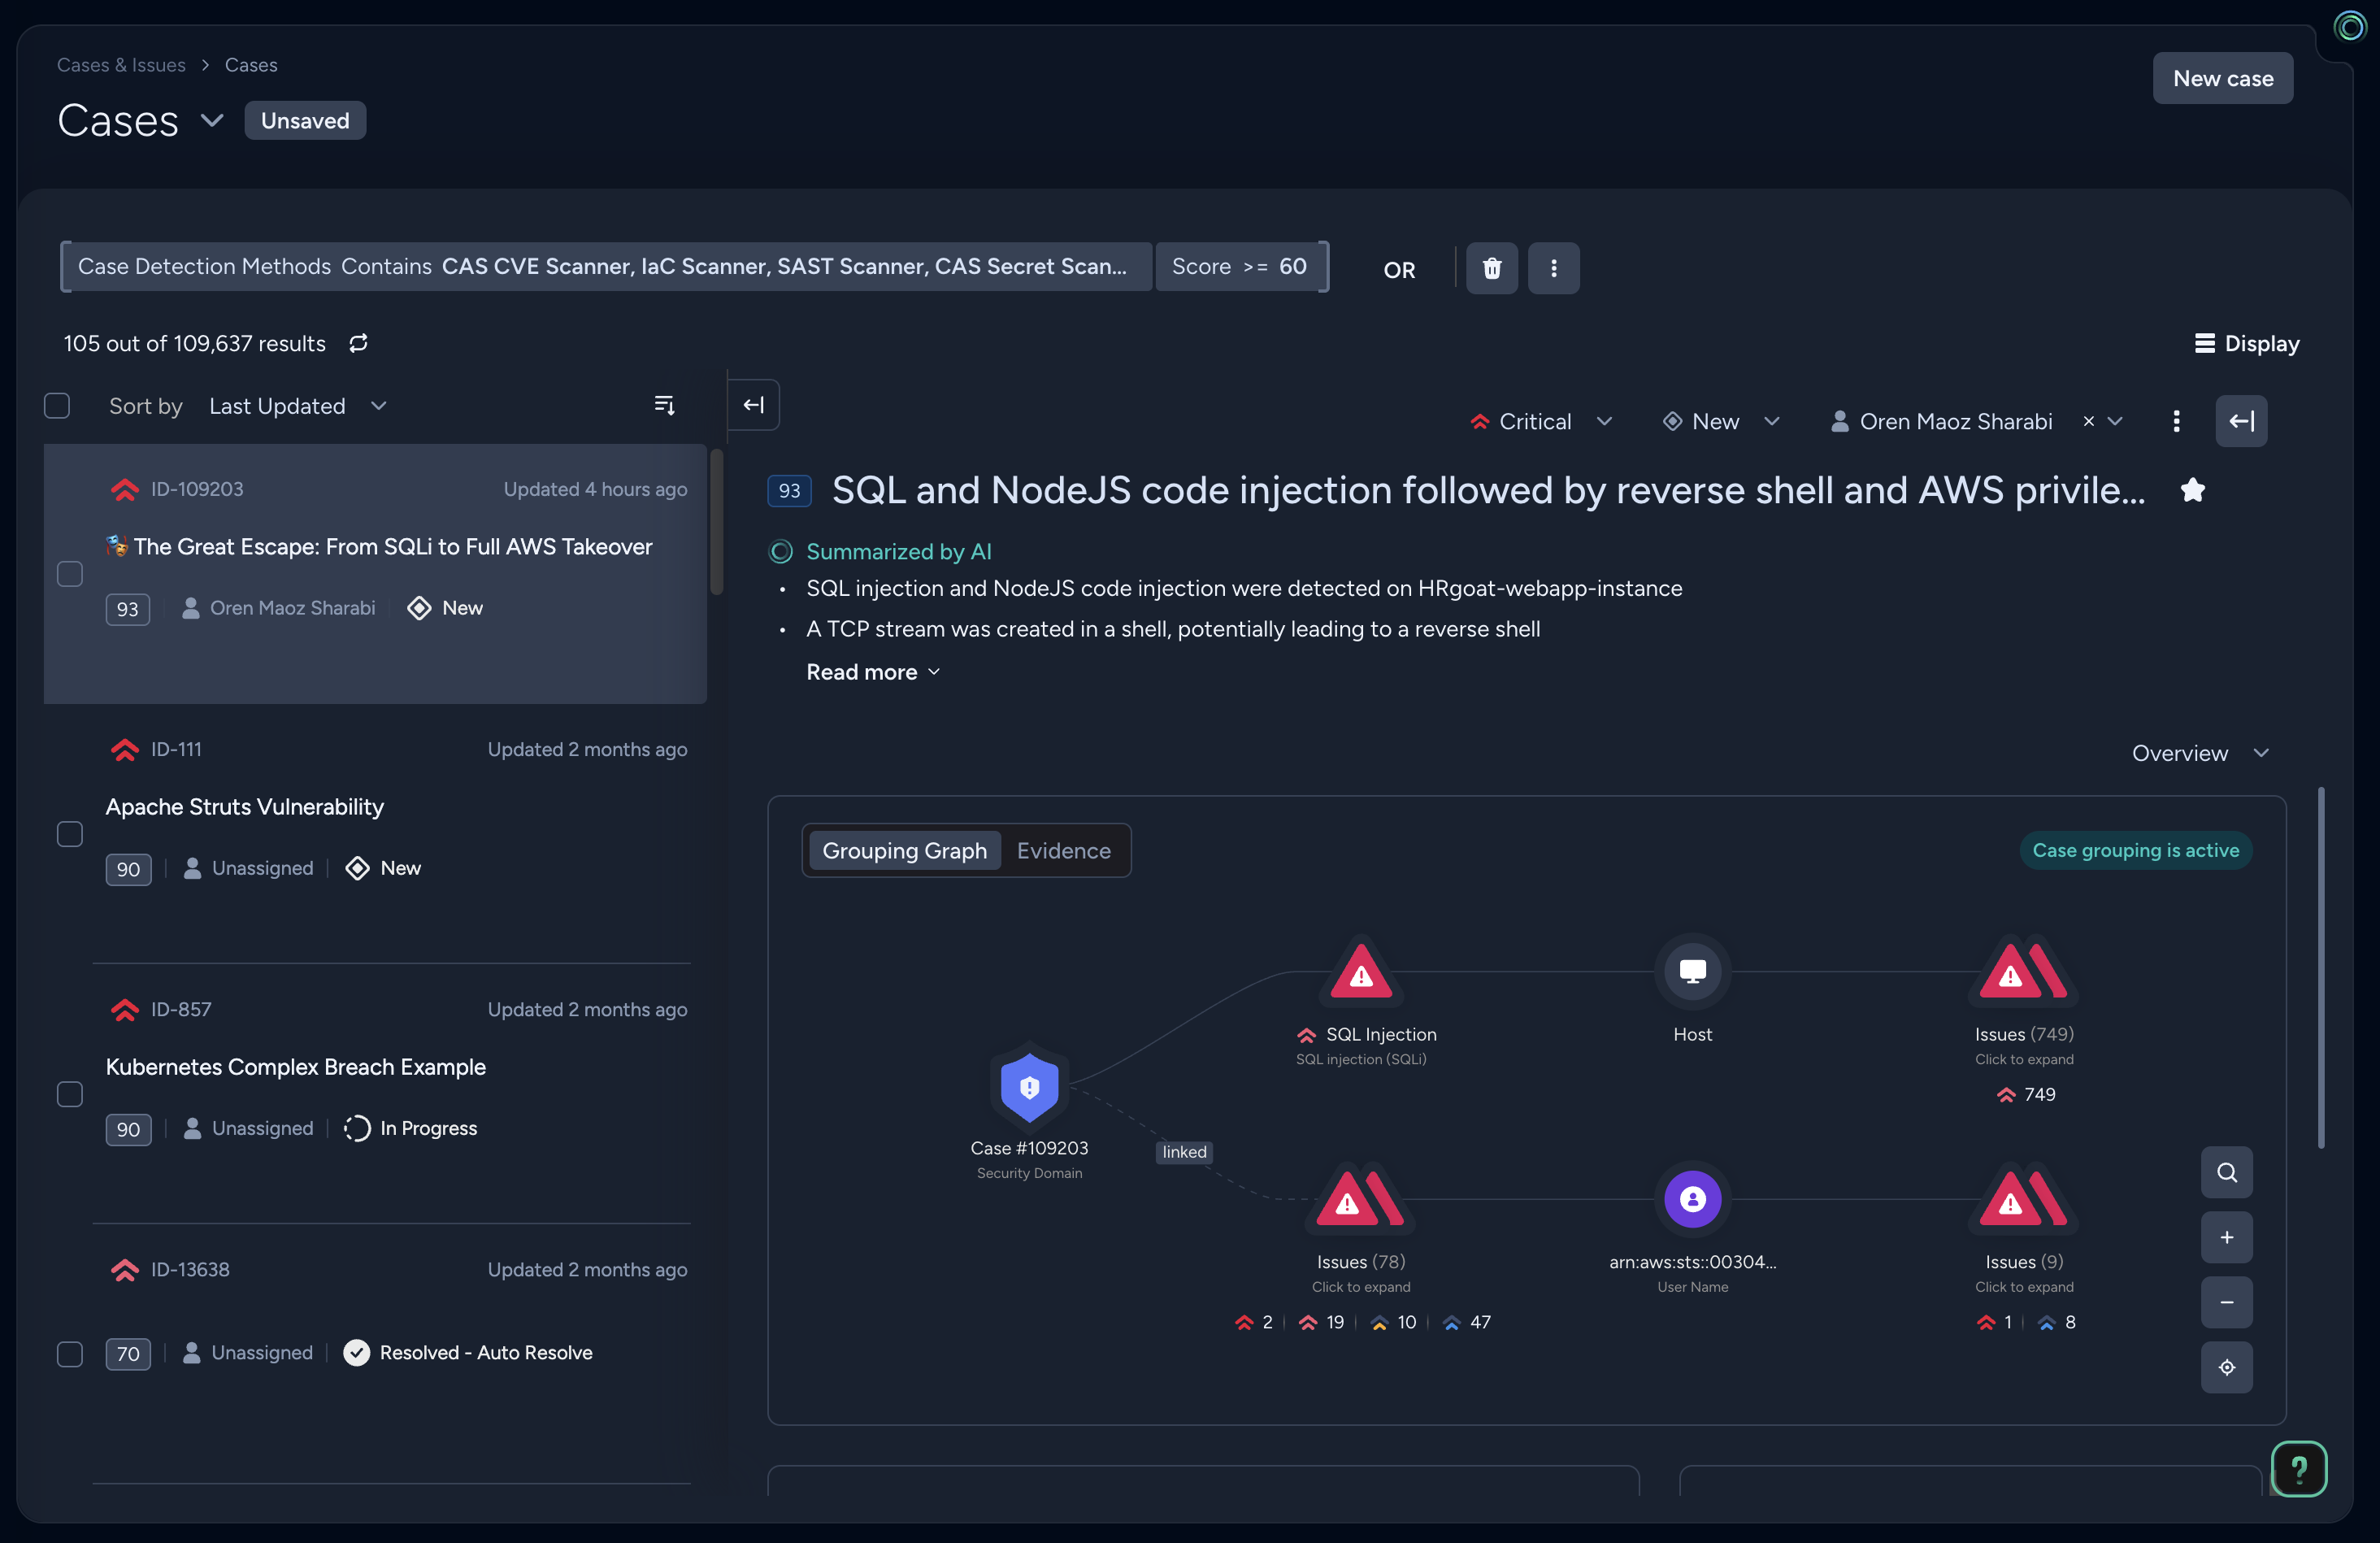Refresh the results count

click(358, 343)
